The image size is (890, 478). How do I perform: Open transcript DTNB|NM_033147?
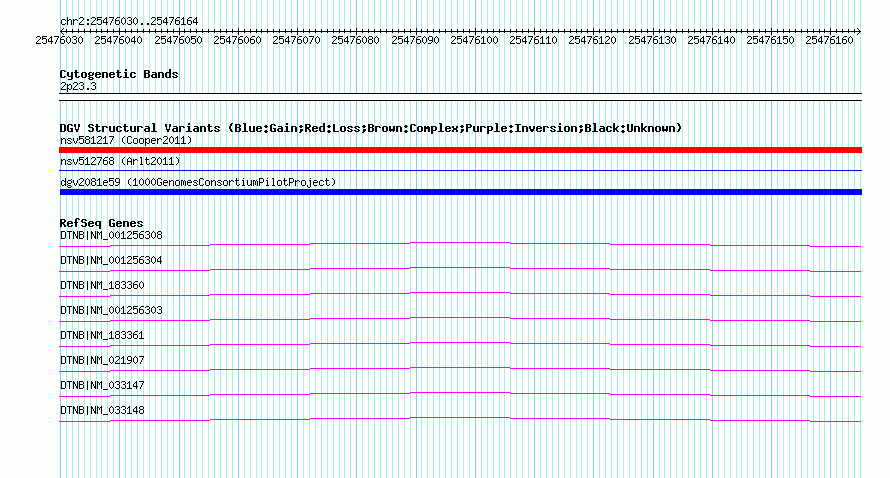click(x=102, y=385)
